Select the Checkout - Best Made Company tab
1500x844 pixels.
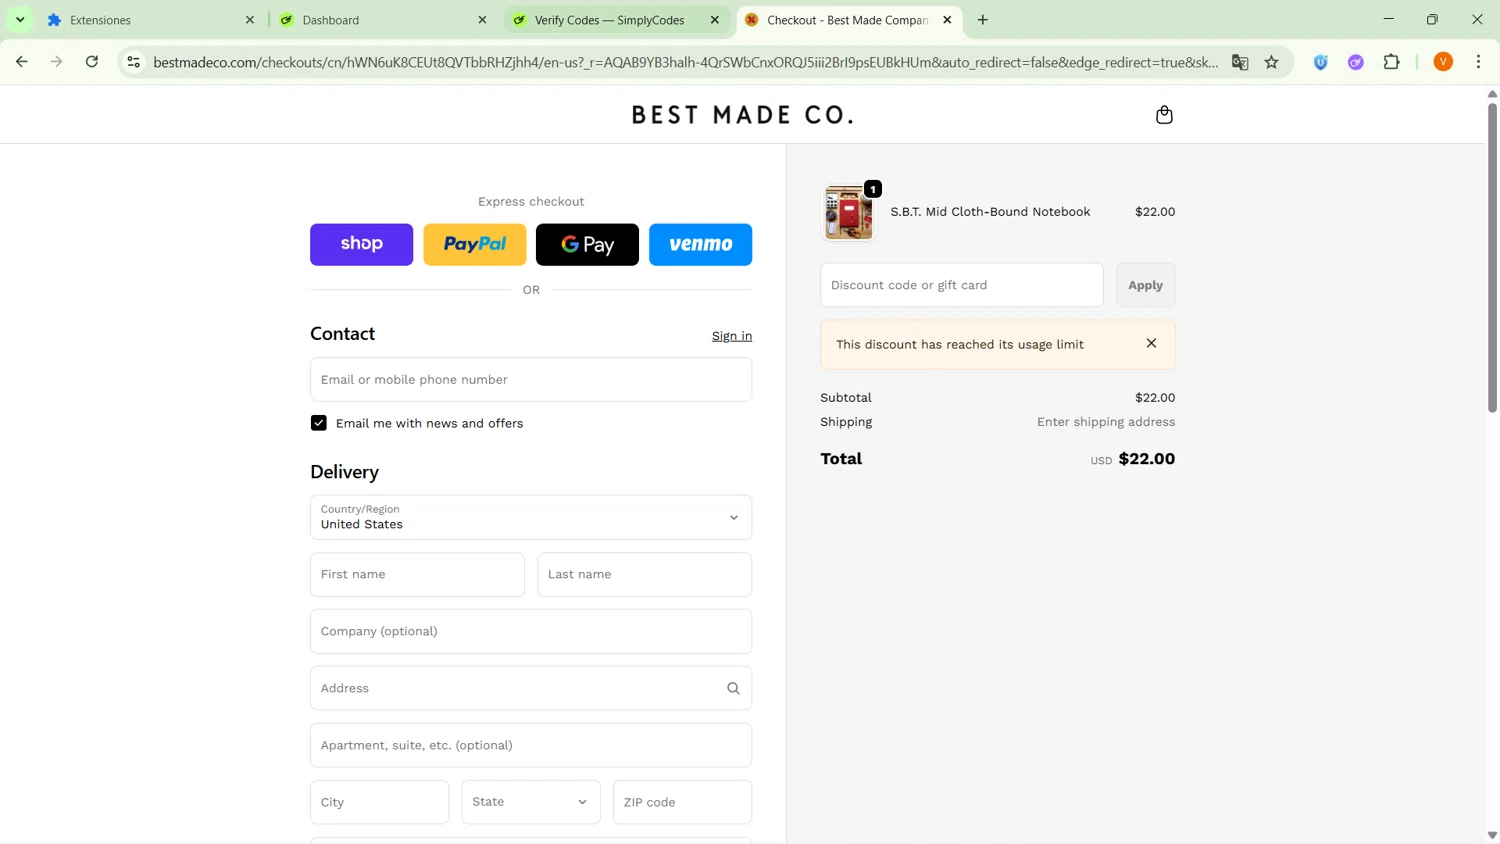(x=848, y=20)
